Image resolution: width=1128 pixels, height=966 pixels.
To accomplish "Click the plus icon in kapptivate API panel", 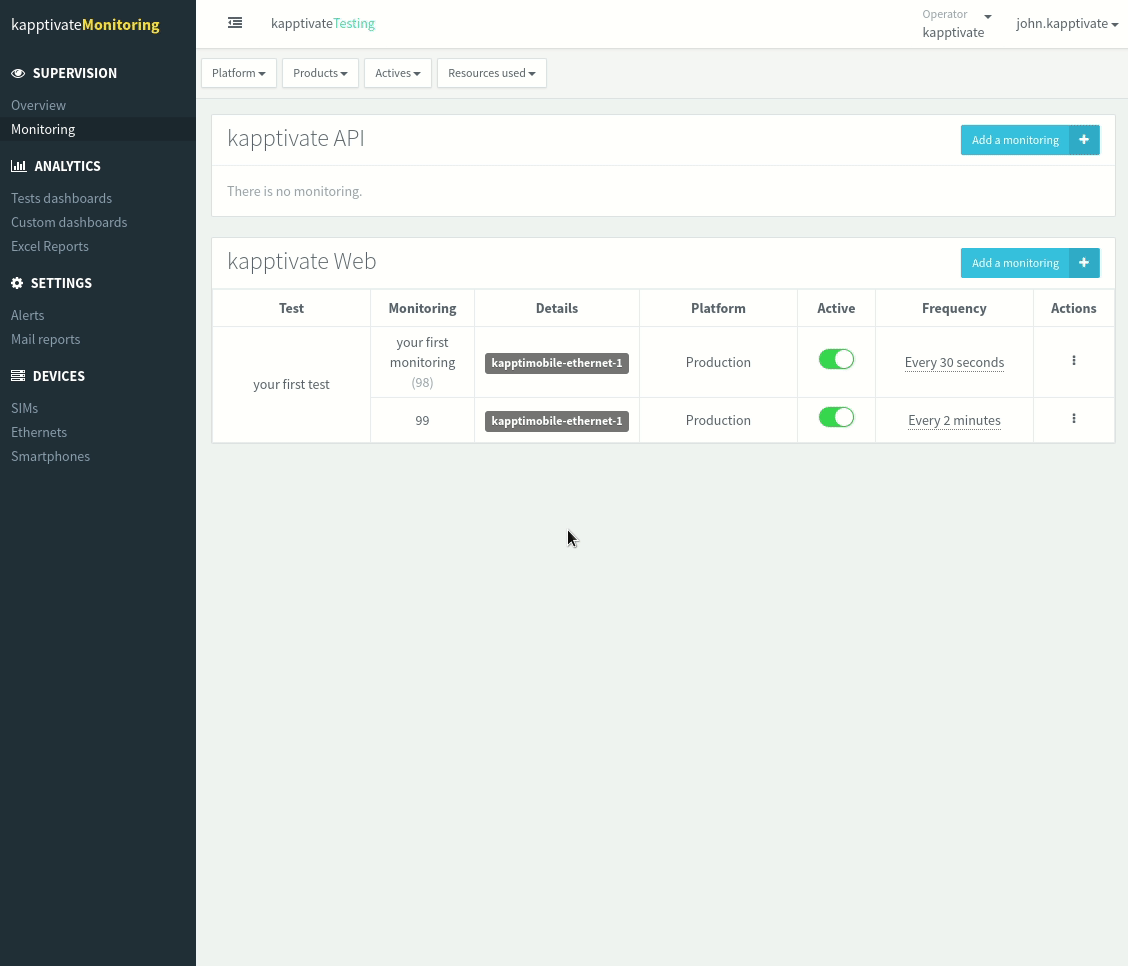I will (x=1084, y=140).
